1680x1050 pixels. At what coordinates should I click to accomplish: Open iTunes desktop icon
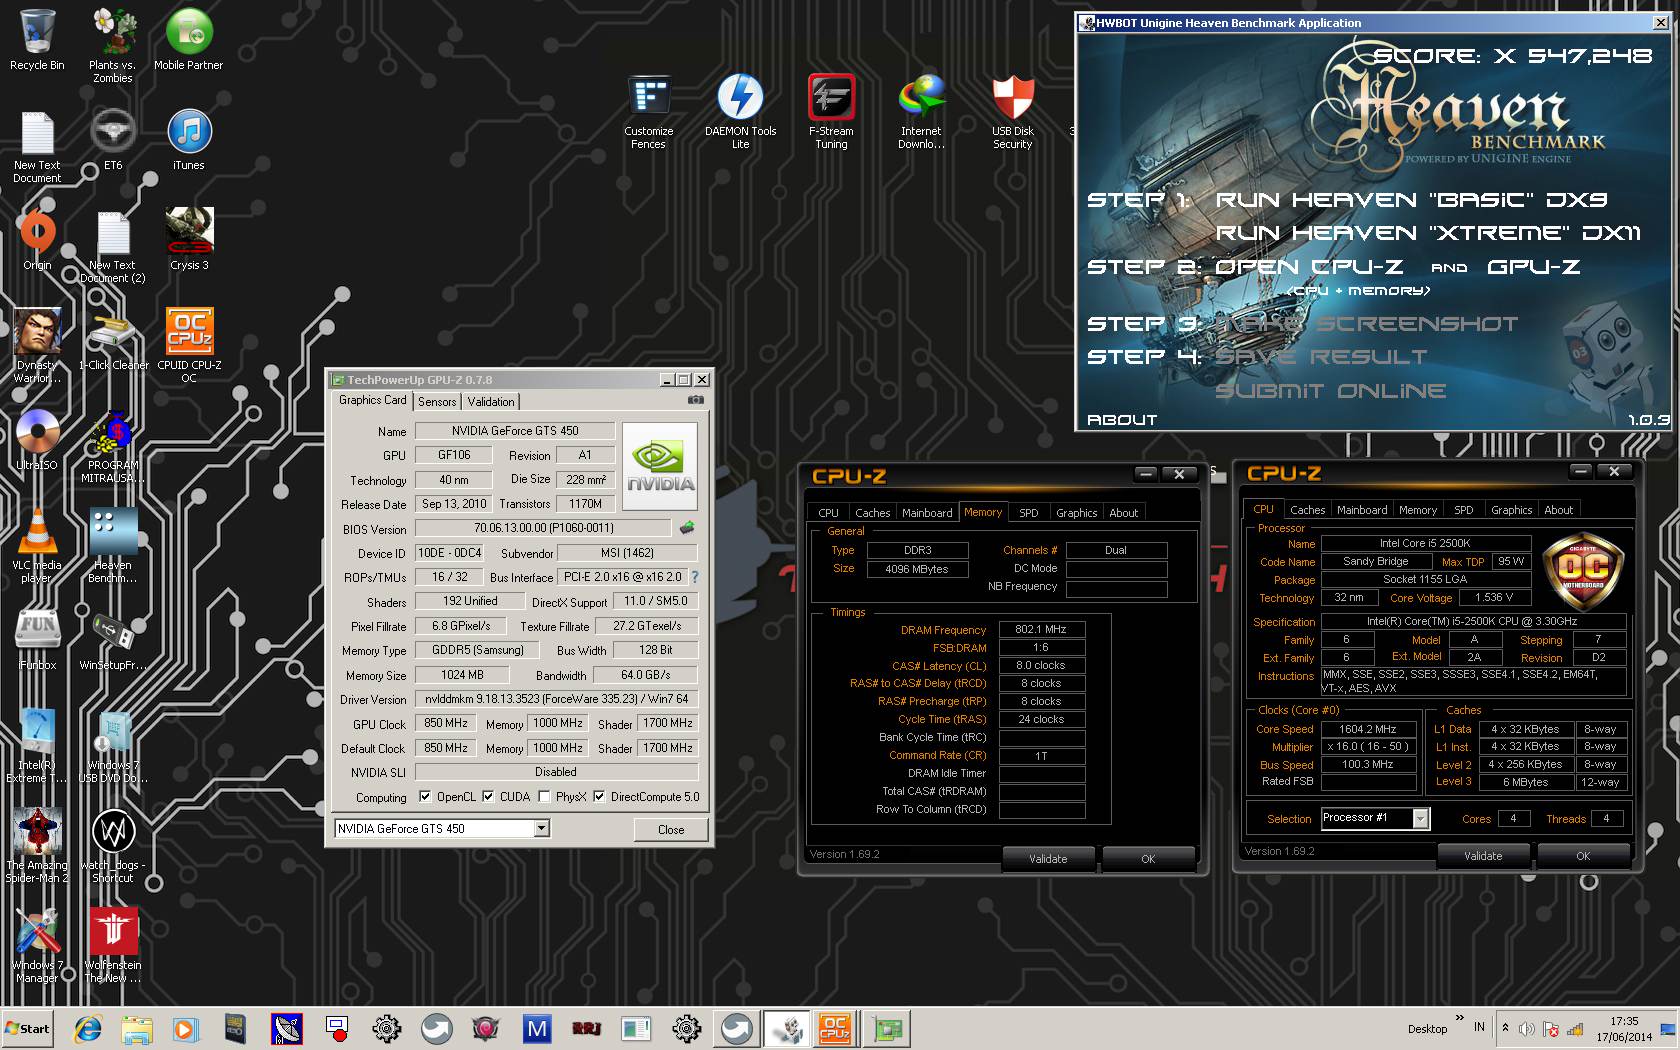click(x=189, y=140)
